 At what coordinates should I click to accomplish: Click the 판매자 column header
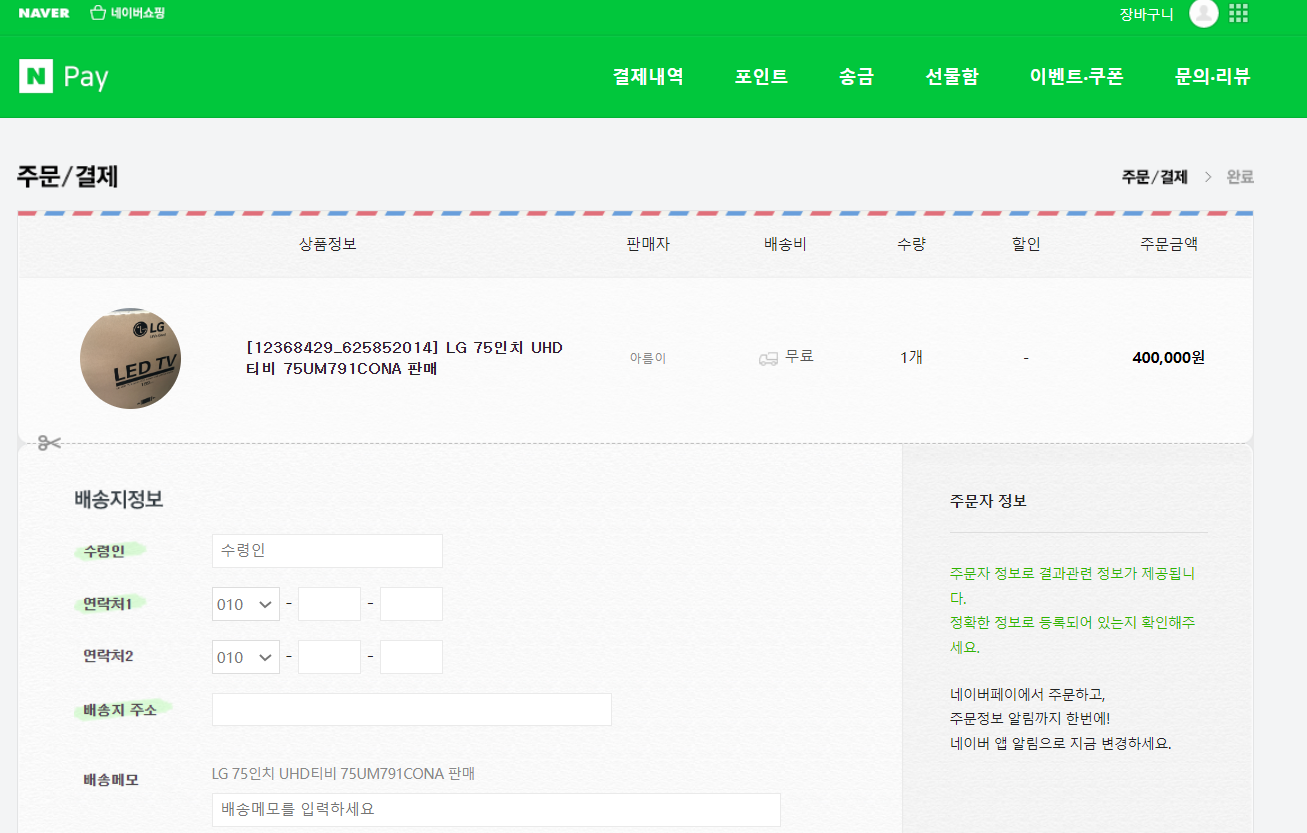(x=648, y=244)
